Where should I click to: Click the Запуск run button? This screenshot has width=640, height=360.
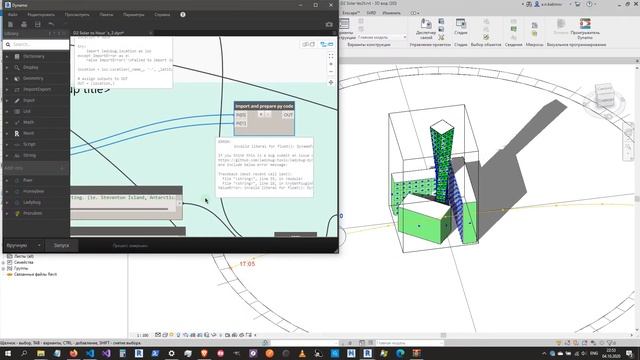coord(62,246)
